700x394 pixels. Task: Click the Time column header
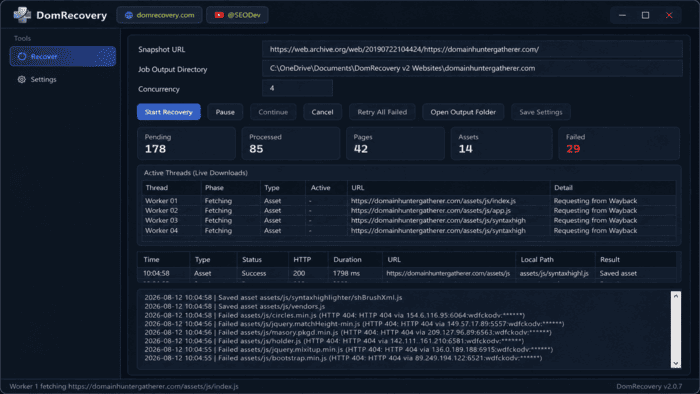click(164, 260)
